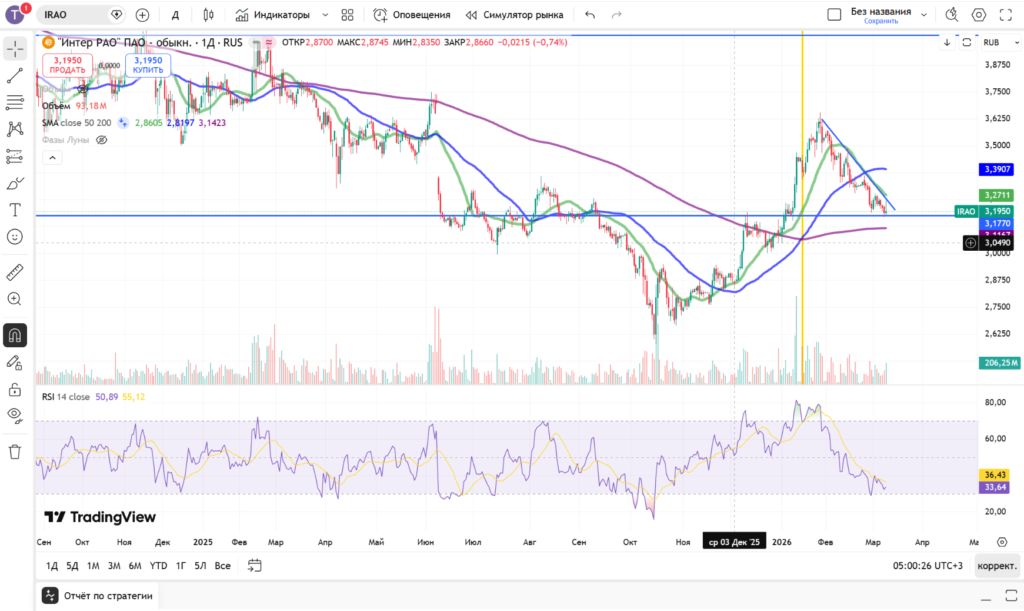This screenshot has height=611, width=1024.
Task: Select the 1Д time range
Action: point(52,566)
